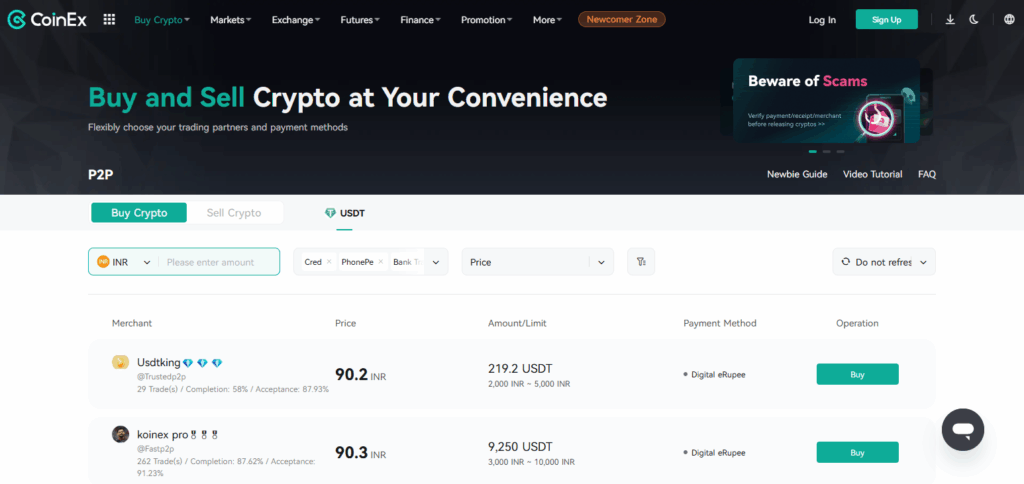Click the koinex pro merchant name
The image size is (1024, 484).
click(x=163, y=434)
